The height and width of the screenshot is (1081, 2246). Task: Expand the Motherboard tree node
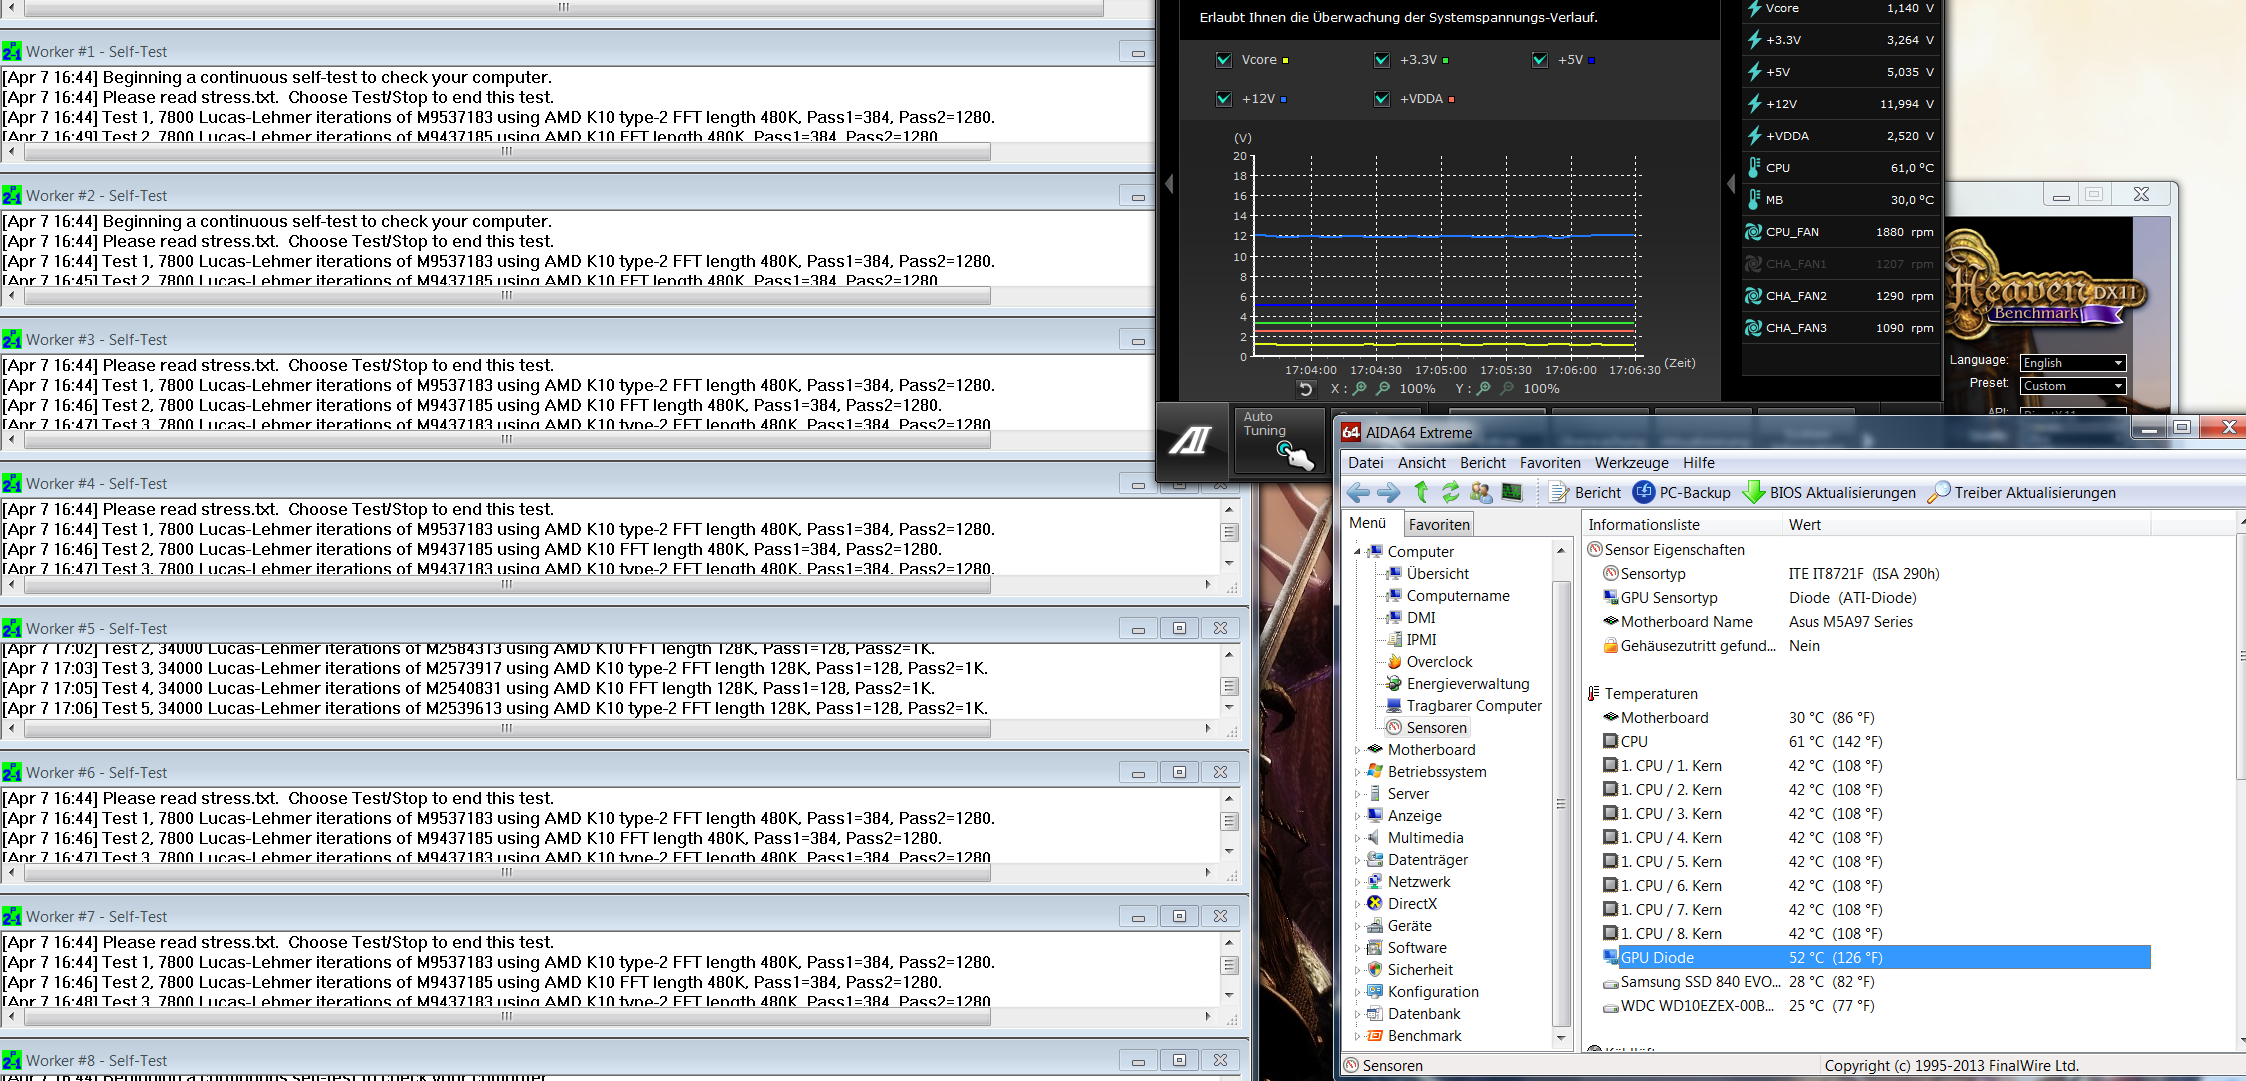pos(1358,750)
